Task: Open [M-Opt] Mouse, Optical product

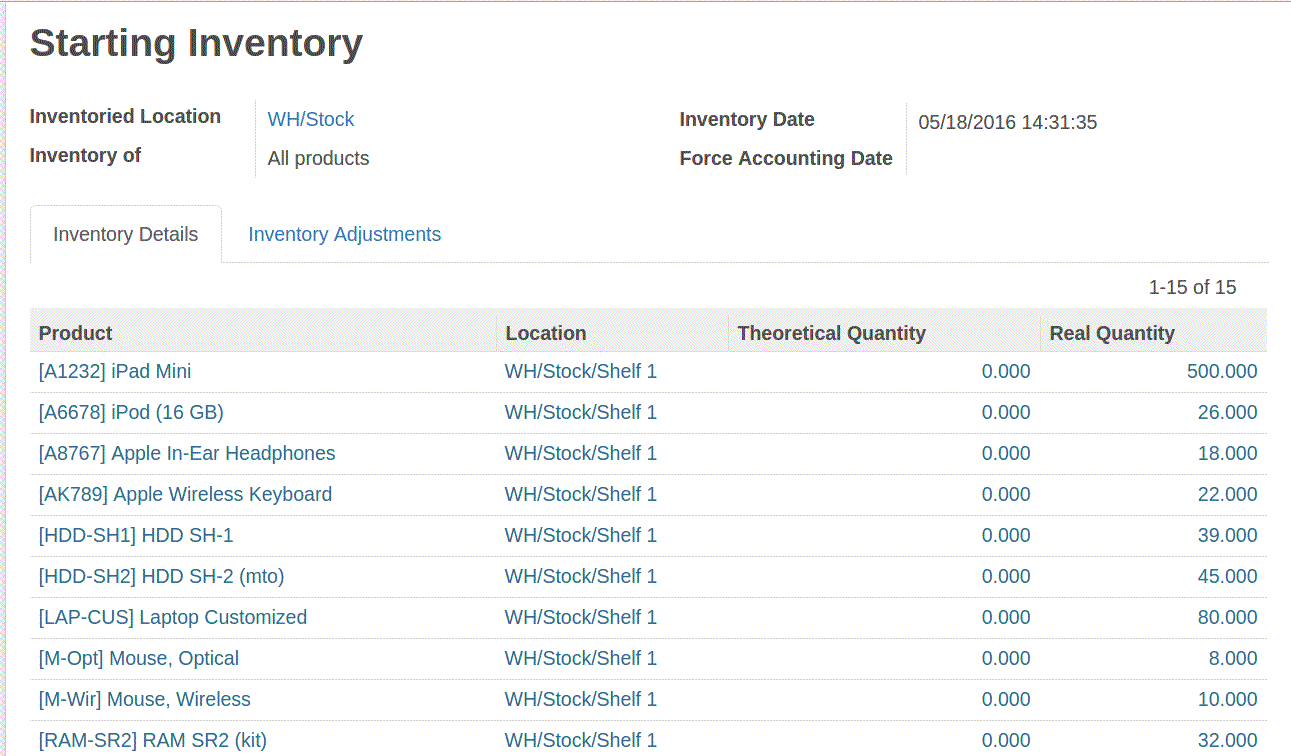Action: point(139,659)
